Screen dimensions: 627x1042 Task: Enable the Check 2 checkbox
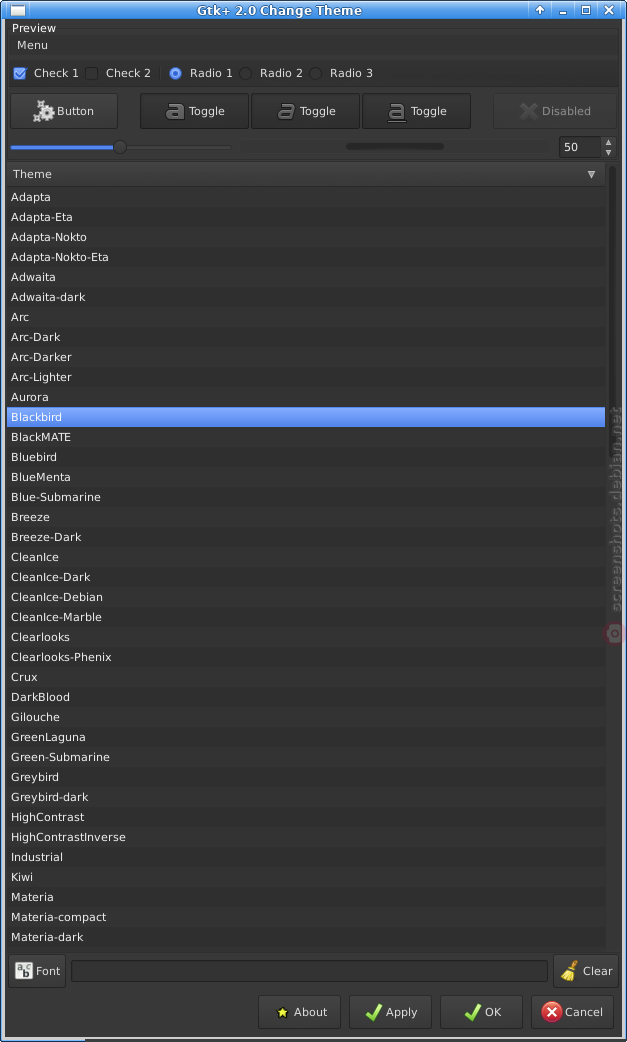click(x=92, y=73)
